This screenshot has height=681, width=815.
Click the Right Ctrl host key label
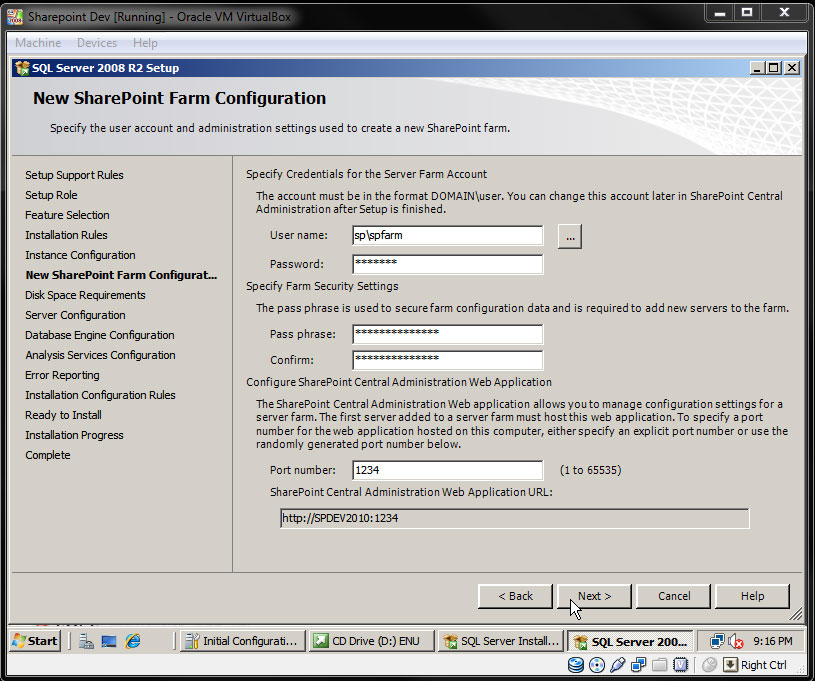(x=764, y=665)
